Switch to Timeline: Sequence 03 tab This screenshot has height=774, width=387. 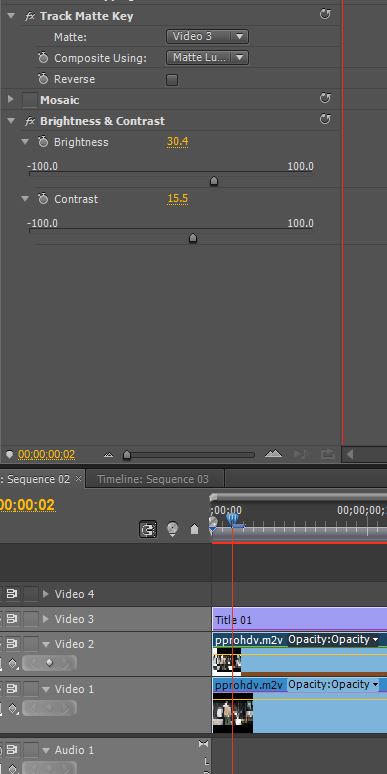[x=153, y=479]
